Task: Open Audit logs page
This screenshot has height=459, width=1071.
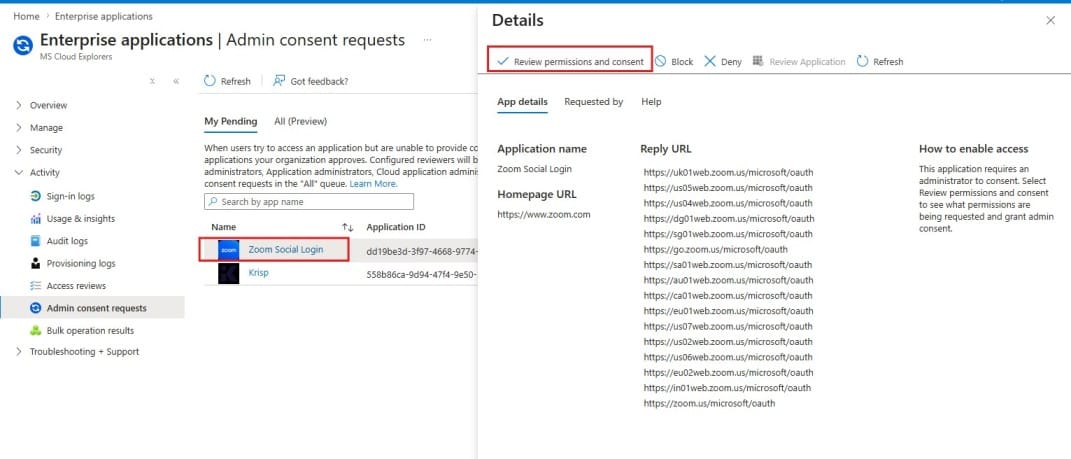Action: 67,241
